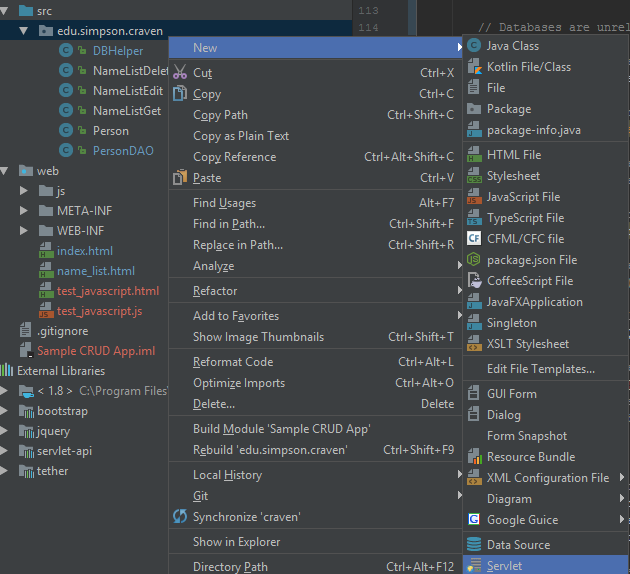Click the Google Guice icon
Image resolution: width=630 pixels, height=574 pixels.
click(x=474, y=519)
